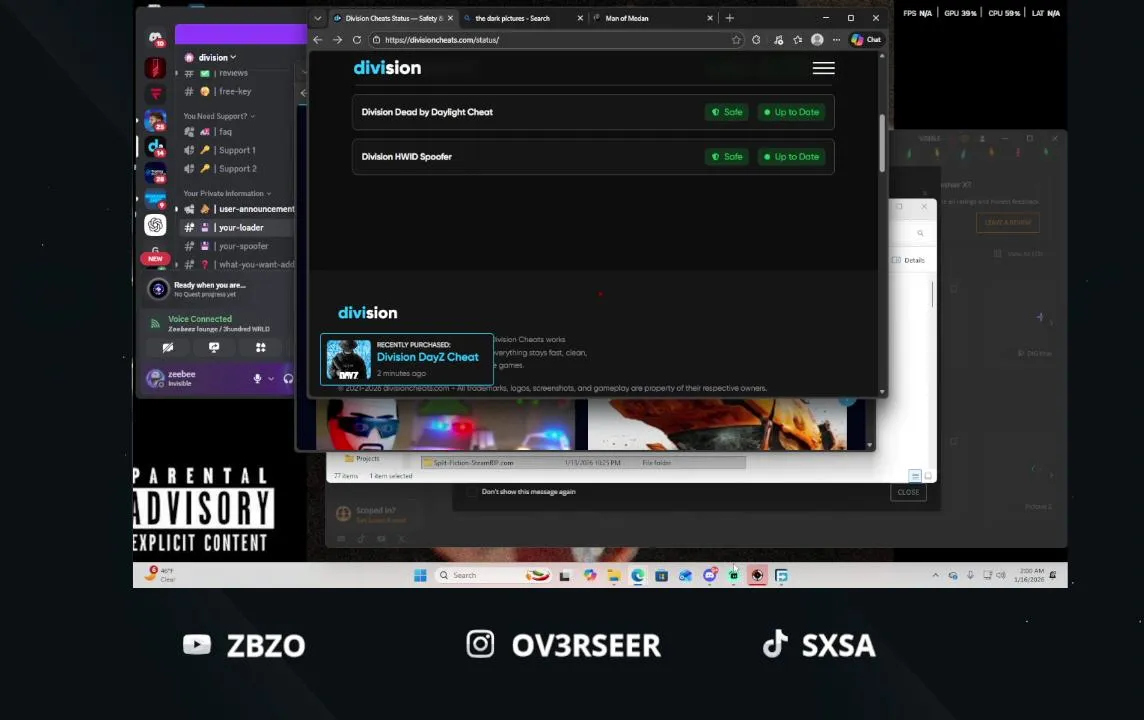Click CLOSE button in background dialog

(908, 492)
